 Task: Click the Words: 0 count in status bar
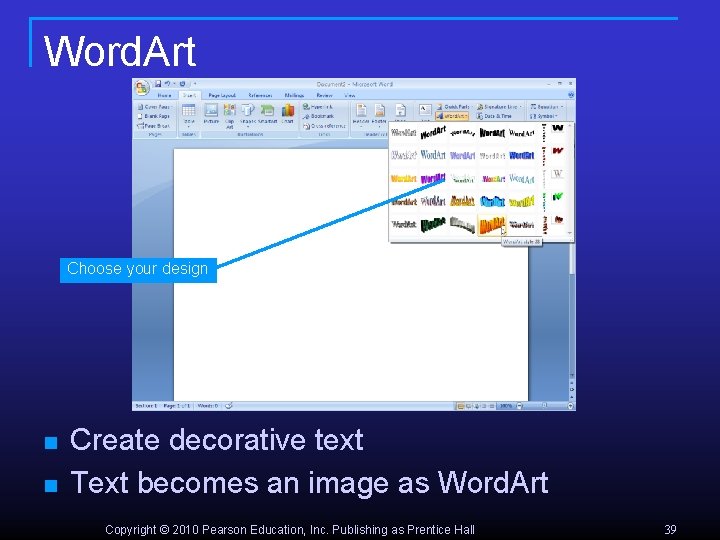coord(208,406)
